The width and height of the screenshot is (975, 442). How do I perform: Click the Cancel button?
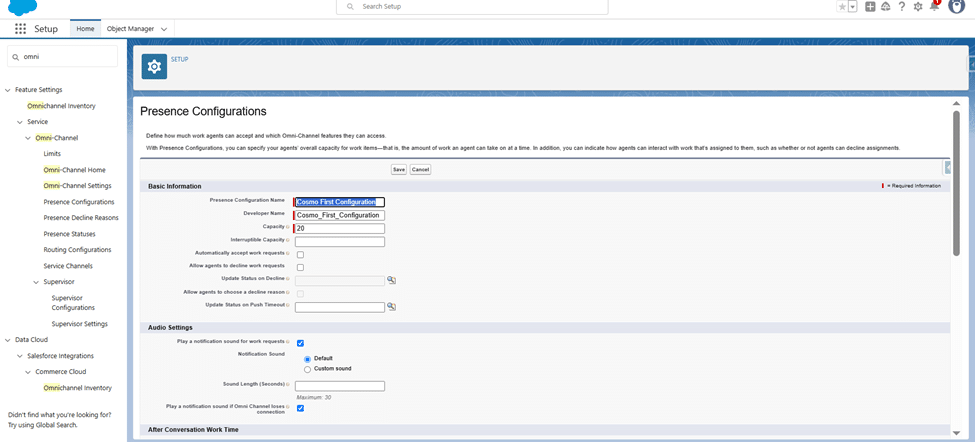420,170
